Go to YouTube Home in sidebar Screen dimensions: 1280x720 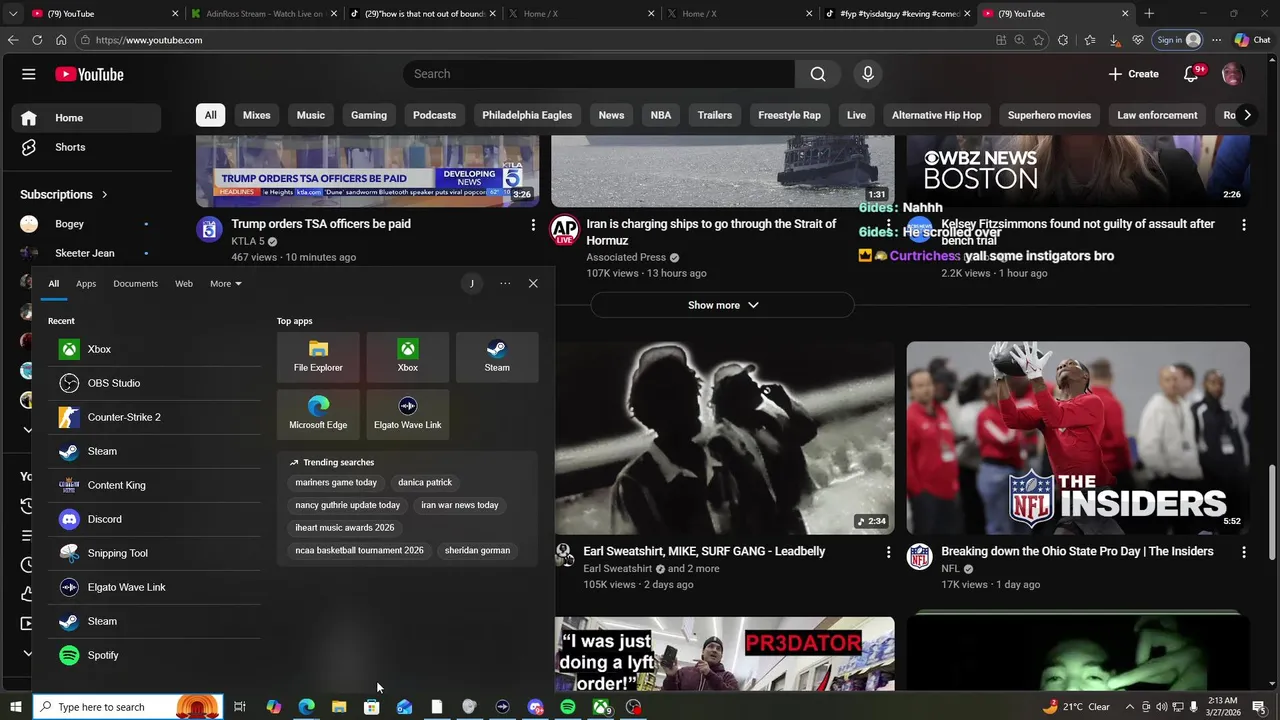click(x=87, y=118)
